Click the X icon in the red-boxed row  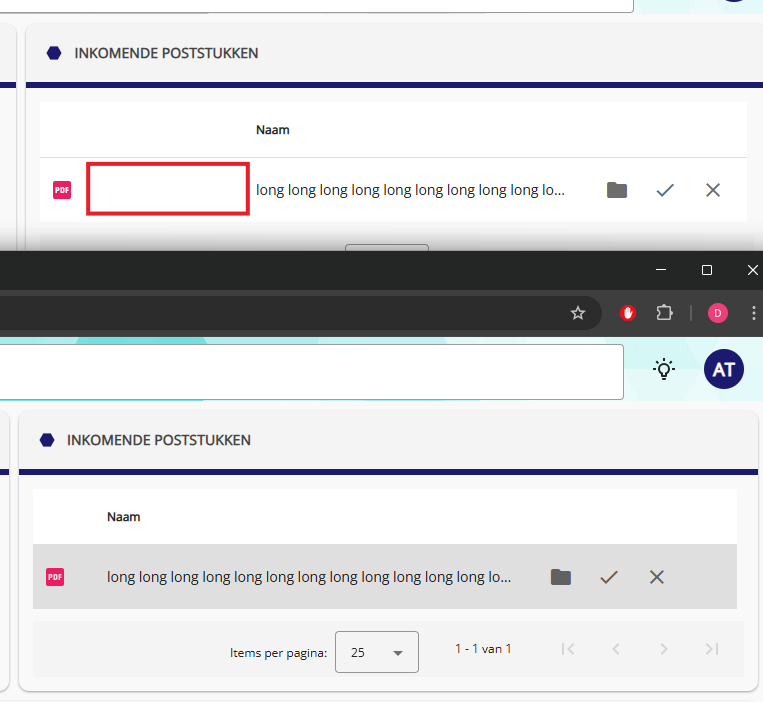click(x=713, y=190)
